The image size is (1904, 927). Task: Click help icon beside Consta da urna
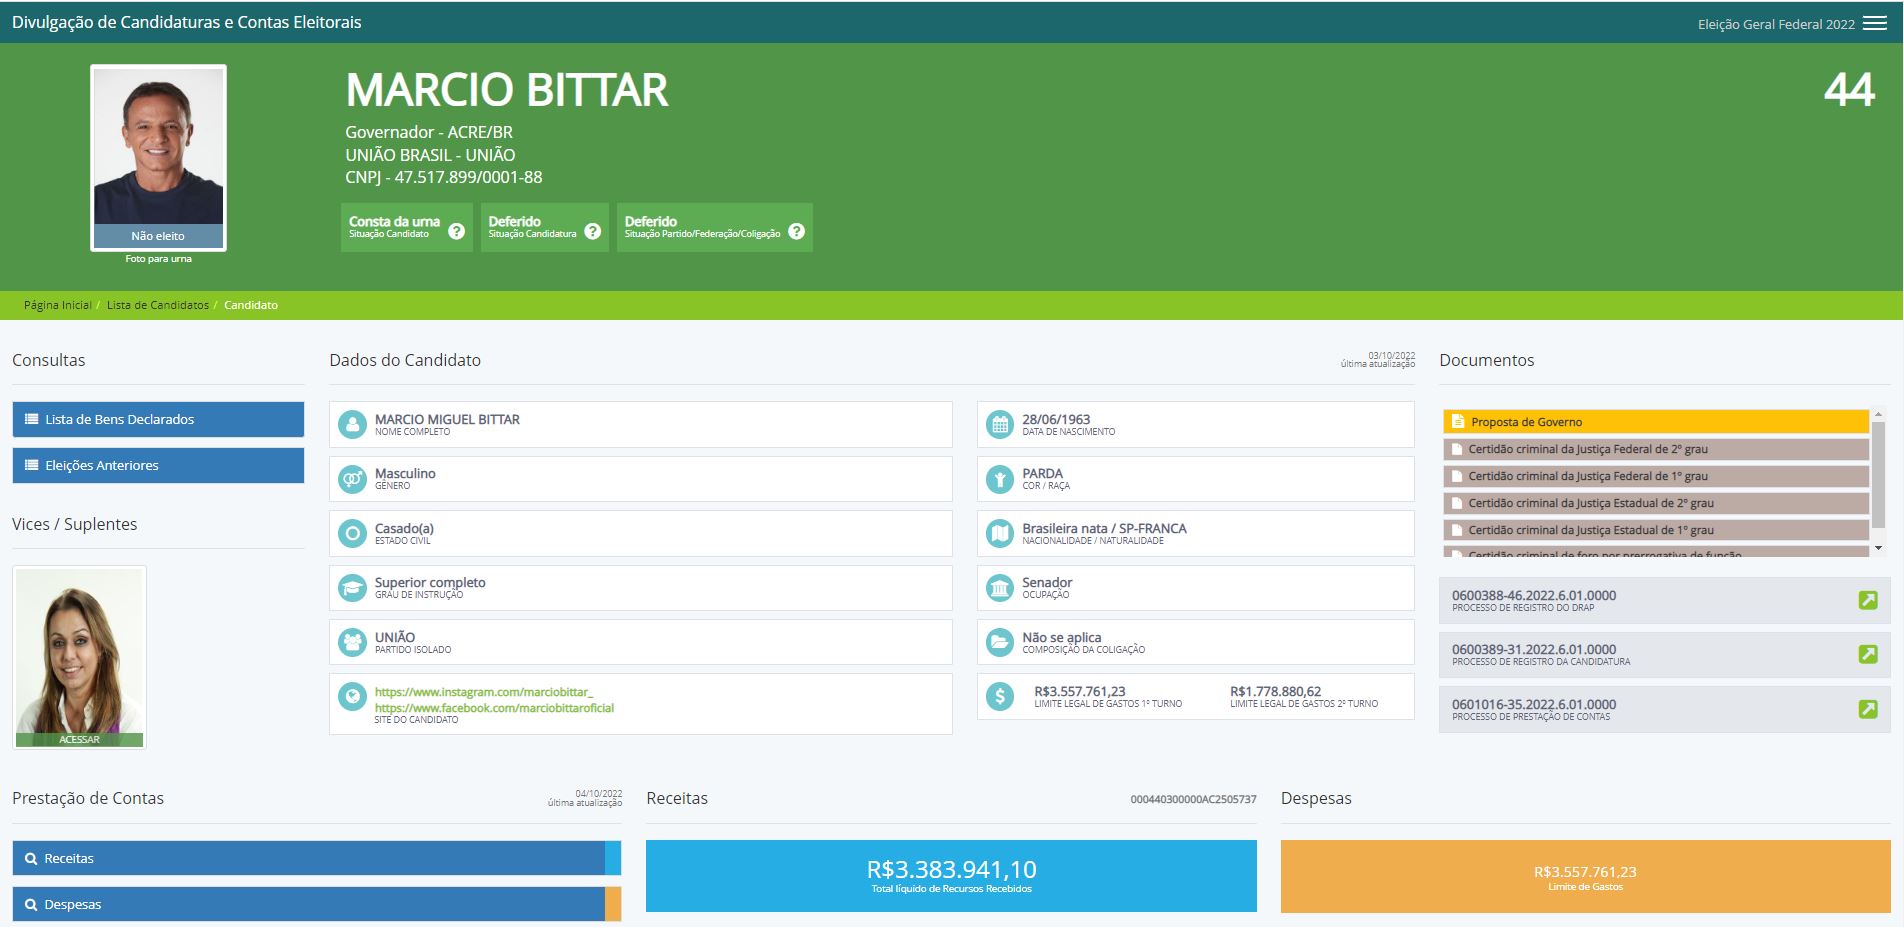456,231
